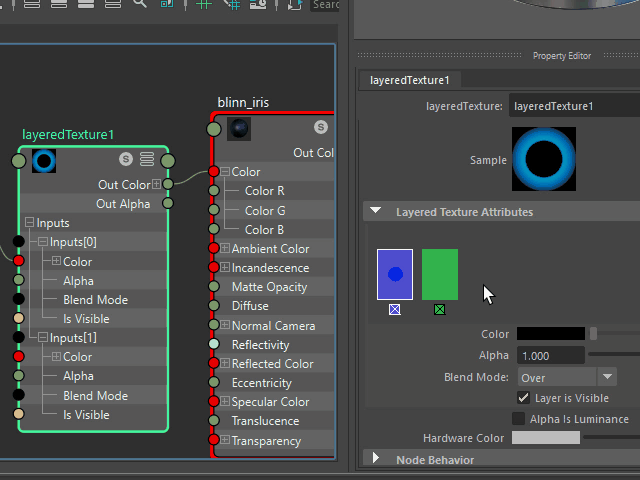Click the view mode icon on layeredTexture1 node
Screen dimensions: 640x480
click(147, 159)
